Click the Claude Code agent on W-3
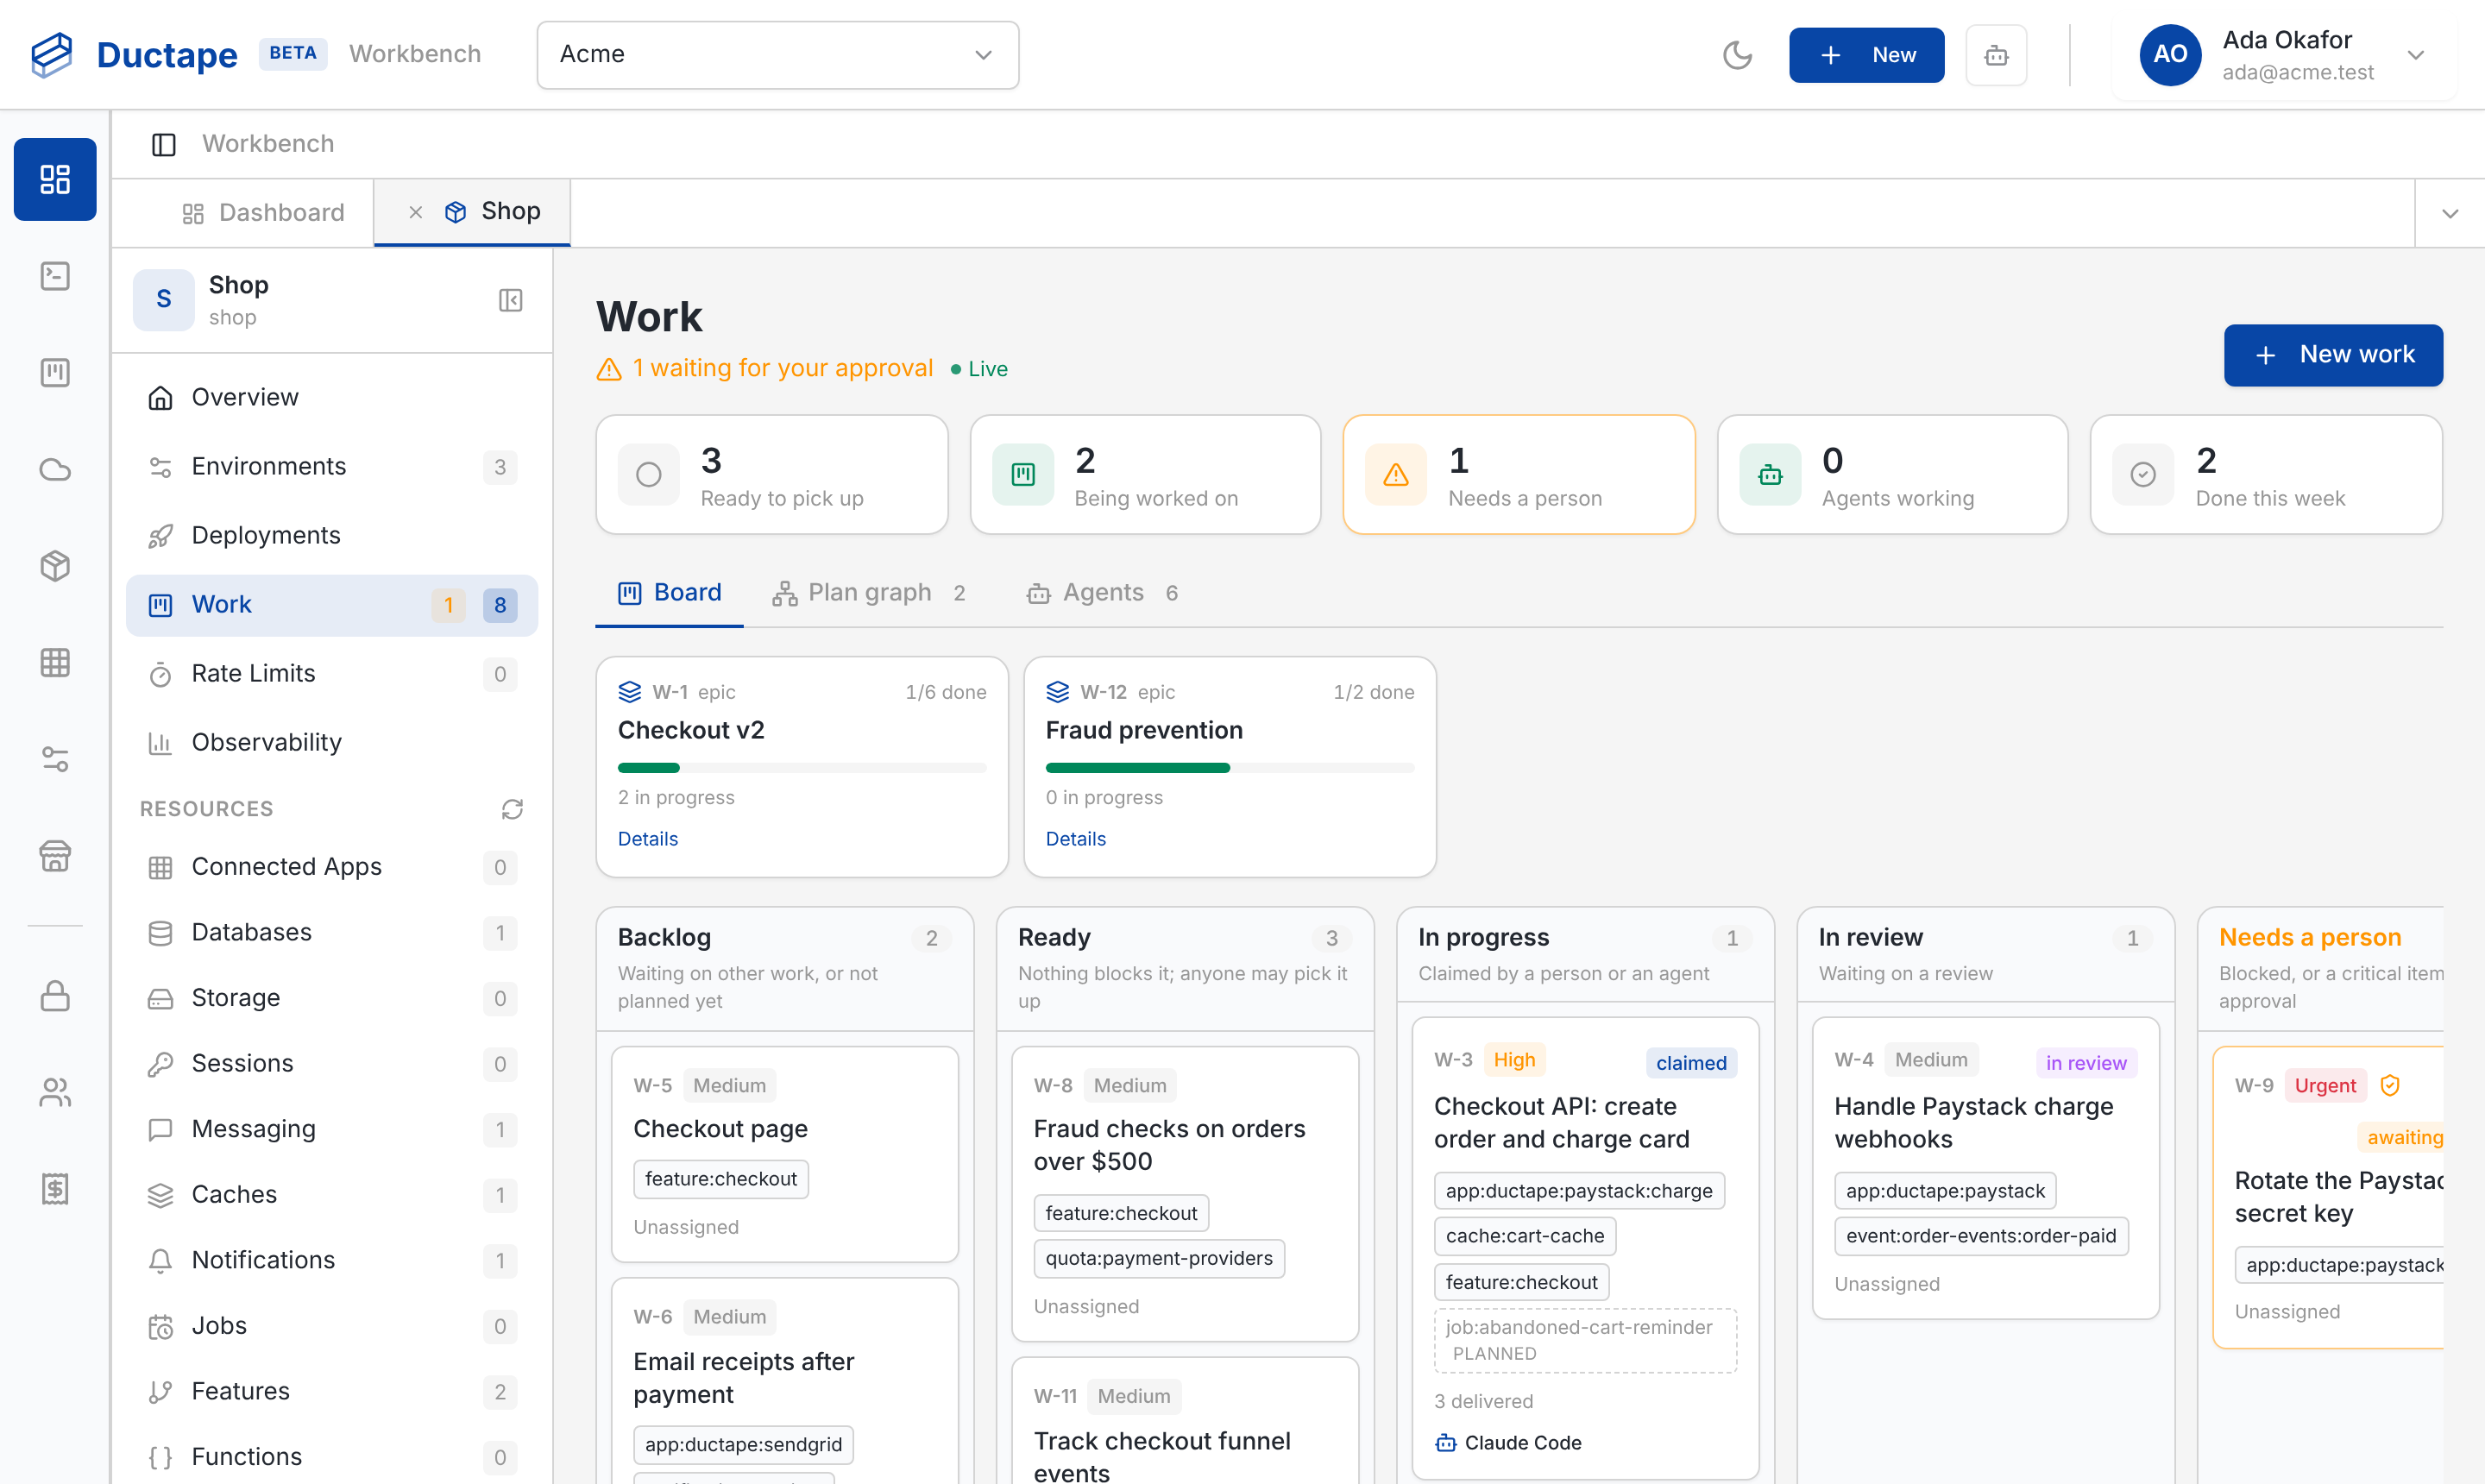The width and height of the screenshot is (2485, 1484). click(1509, 1443)
